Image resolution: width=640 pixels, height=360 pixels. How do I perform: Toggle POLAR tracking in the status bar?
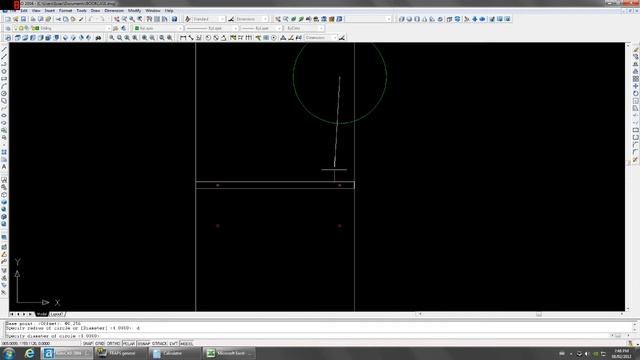129,344
